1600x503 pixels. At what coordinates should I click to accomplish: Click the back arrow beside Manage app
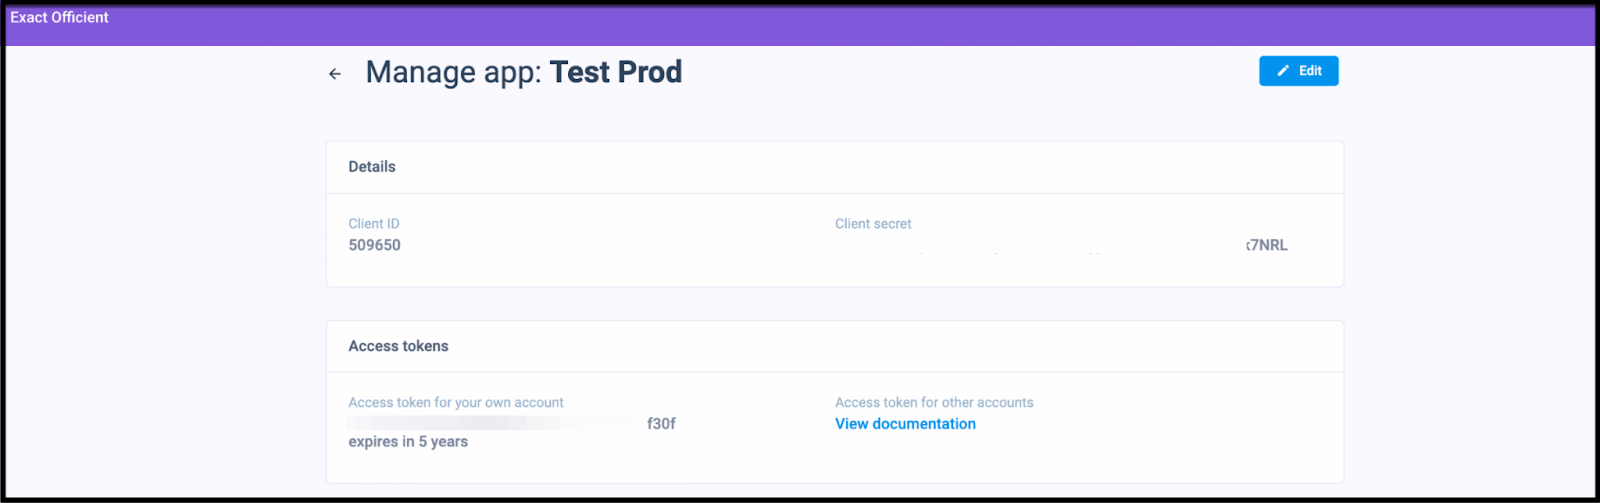(x=335, y=74)
